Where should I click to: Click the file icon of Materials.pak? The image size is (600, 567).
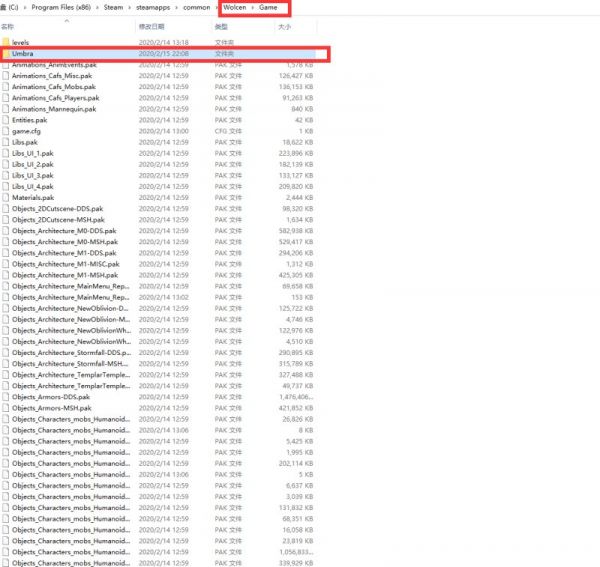5,198
